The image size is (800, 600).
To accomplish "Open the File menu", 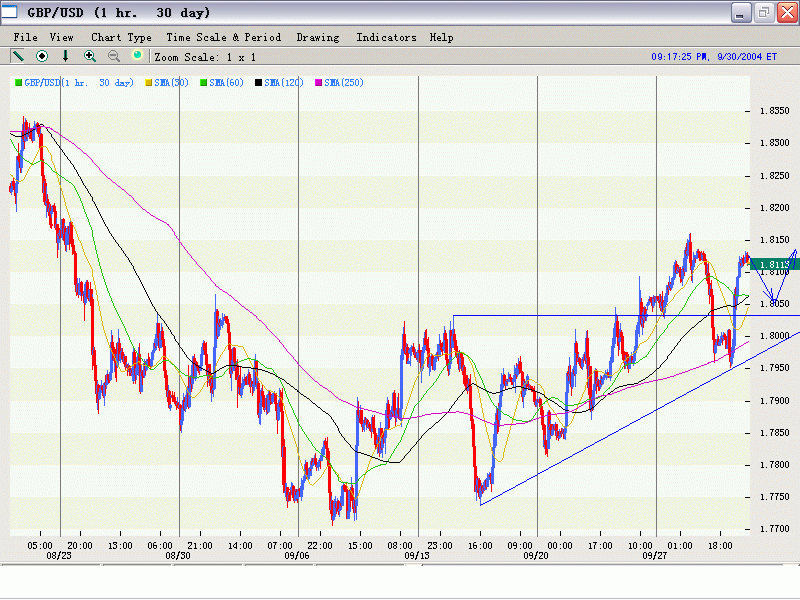I will click(x=25, y=37).
